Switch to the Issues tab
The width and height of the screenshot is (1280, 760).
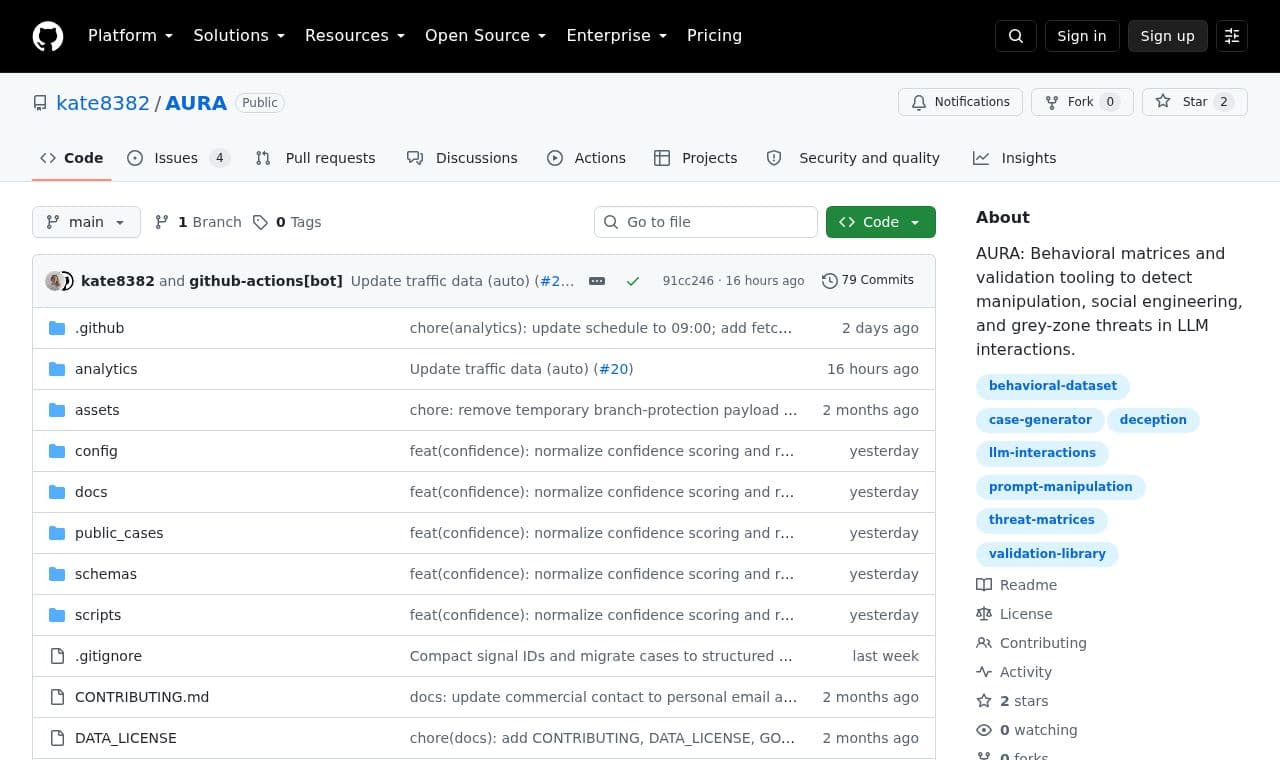point(179,158)
